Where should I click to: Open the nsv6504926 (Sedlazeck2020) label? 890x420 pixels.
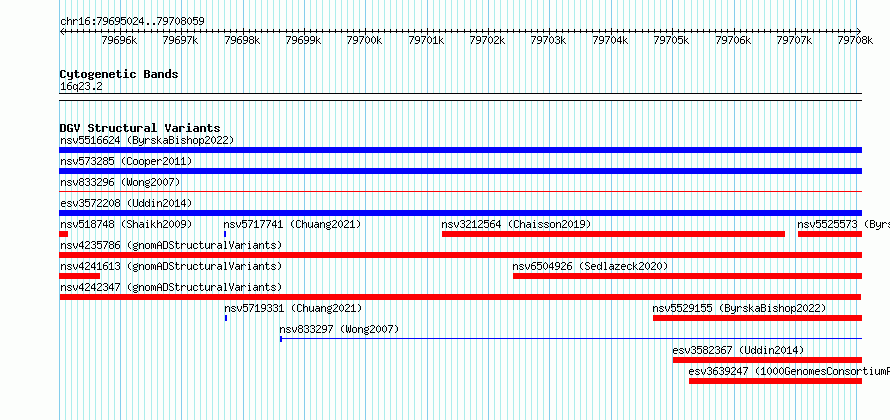point(590,266)
